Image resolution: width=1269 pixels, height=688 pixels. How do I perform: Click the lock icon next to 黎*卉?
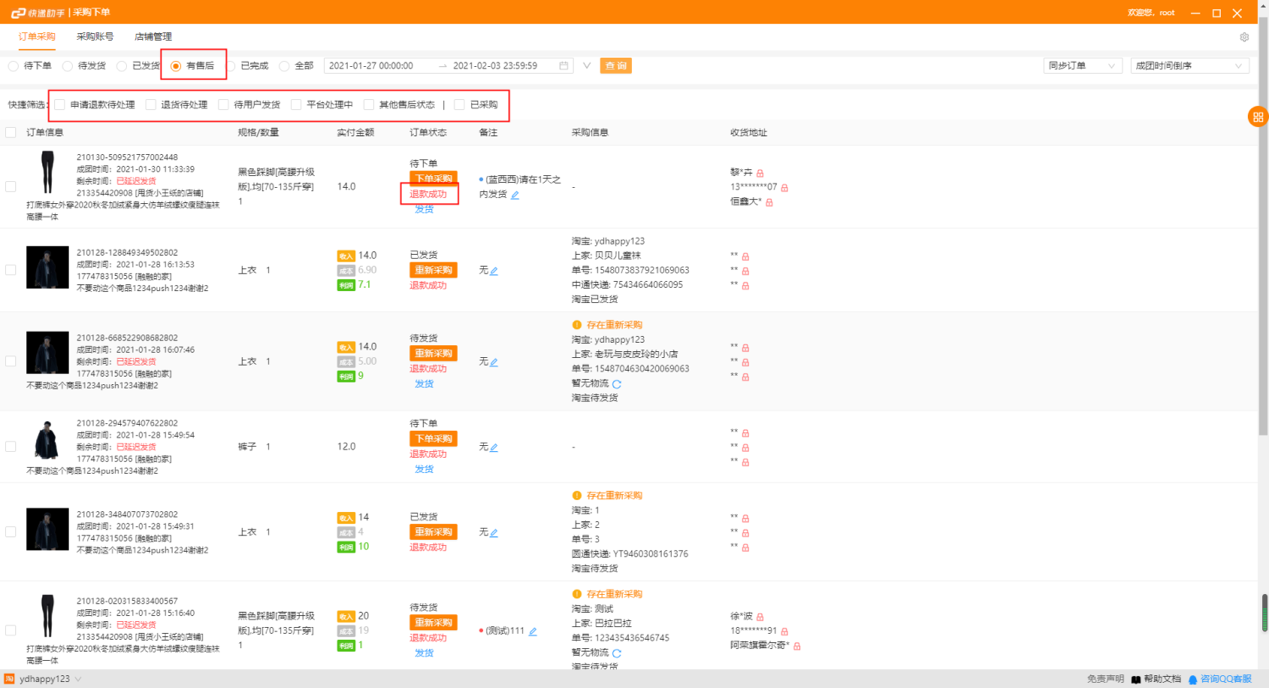point(760,173)
